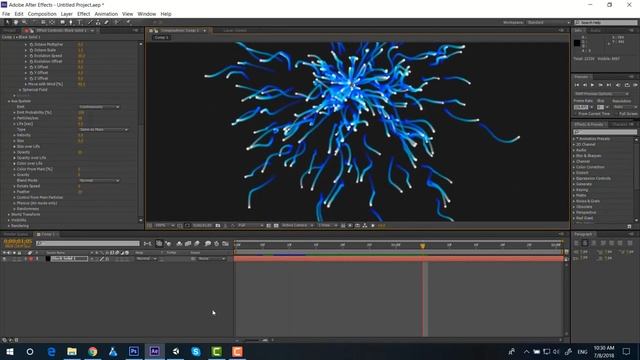Viewport: 640px width, 360px height.
Task: Expand Generate effects category
Action: point(574,184)
